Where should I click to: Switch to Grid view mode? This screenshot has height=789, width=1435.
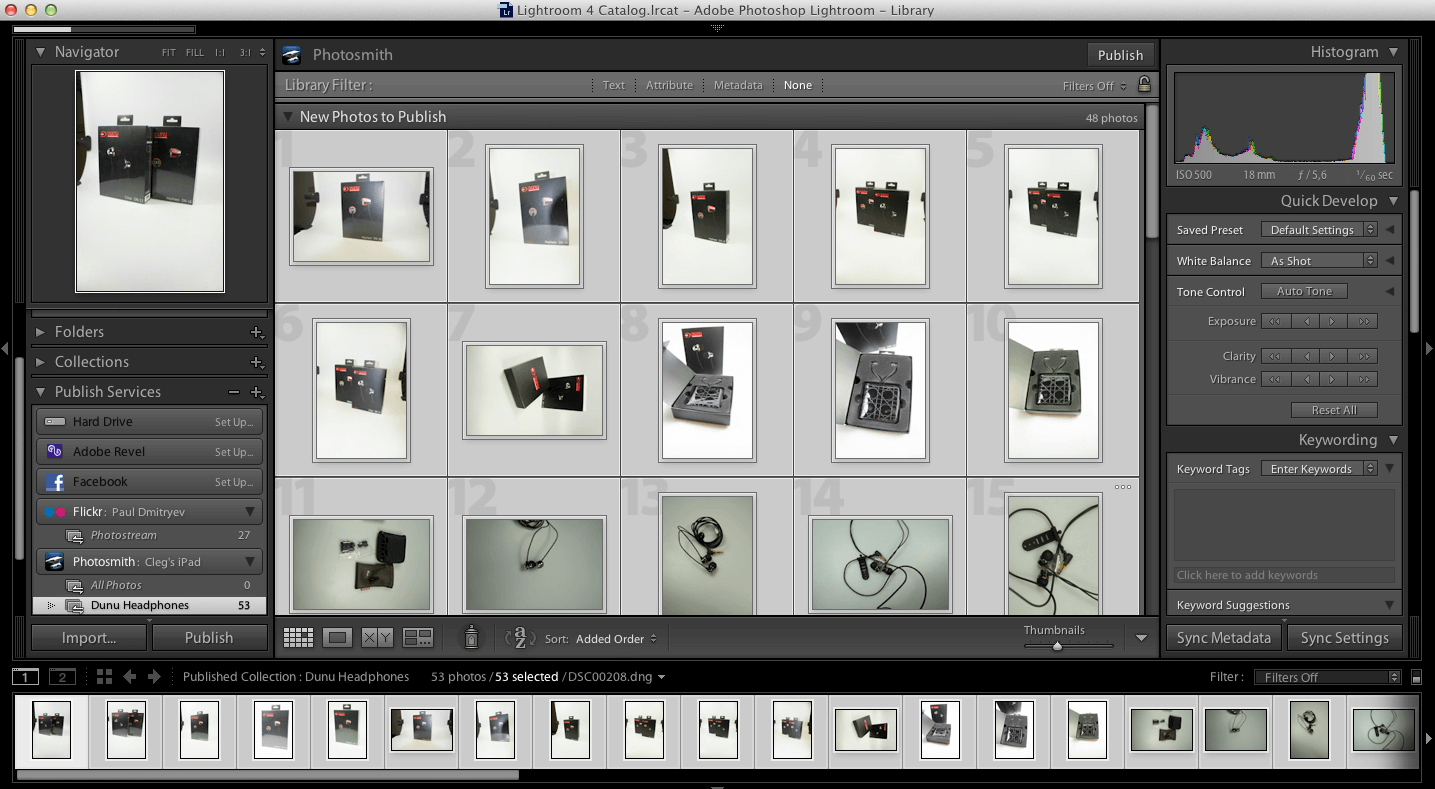[x=298, y=637]
